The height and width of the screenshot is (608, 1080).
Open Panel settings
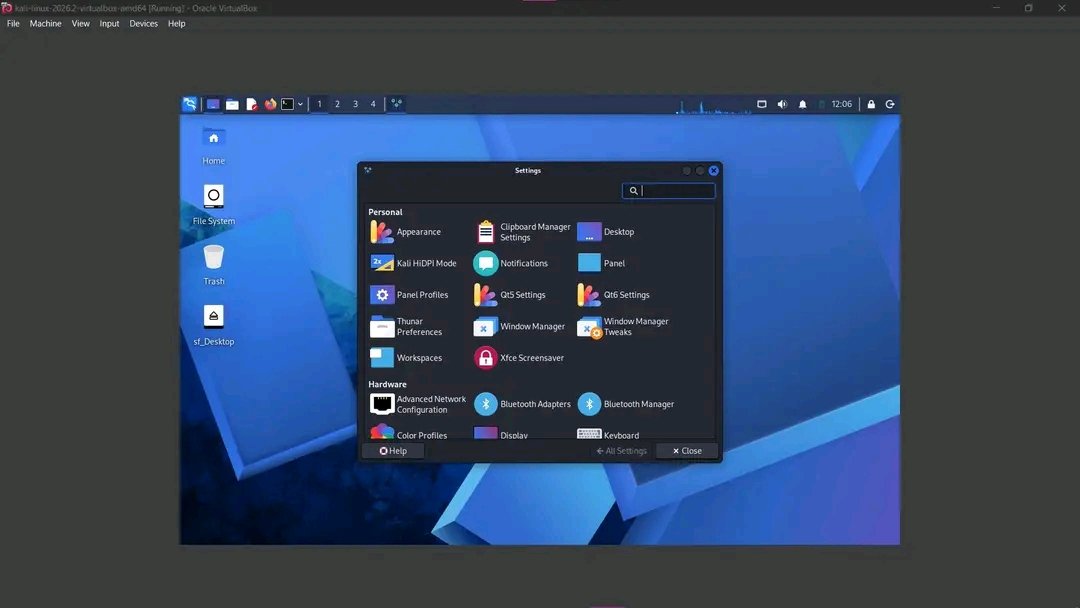(601, 263)
